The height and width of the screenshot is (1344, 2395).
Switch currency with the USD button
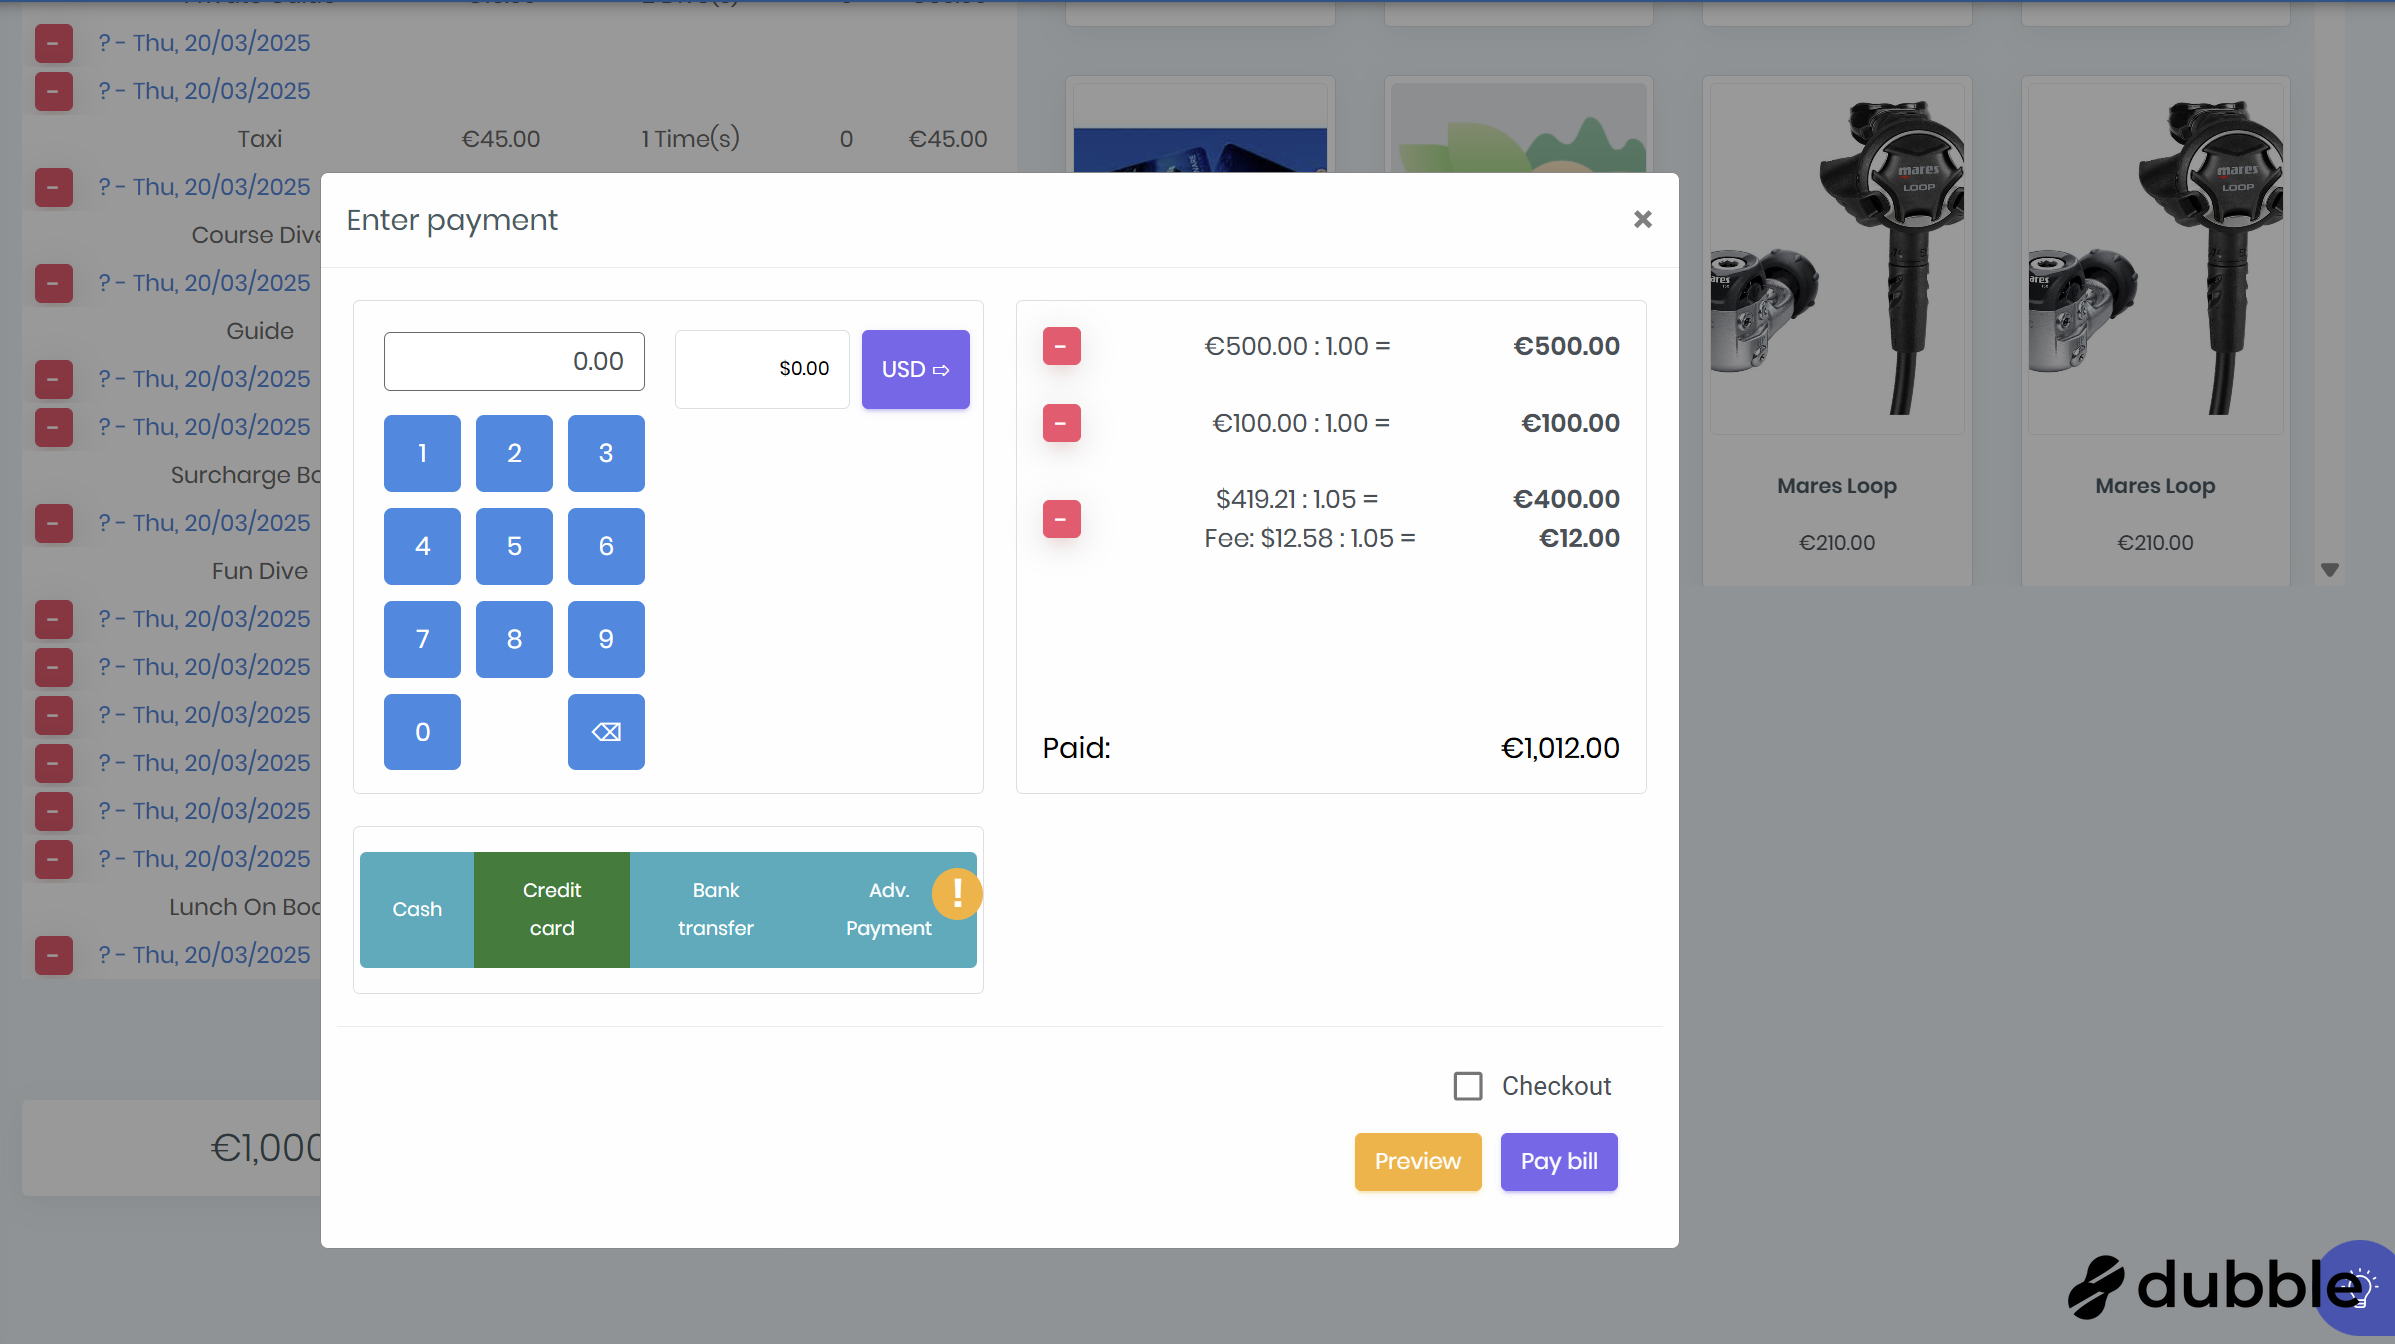915,369
